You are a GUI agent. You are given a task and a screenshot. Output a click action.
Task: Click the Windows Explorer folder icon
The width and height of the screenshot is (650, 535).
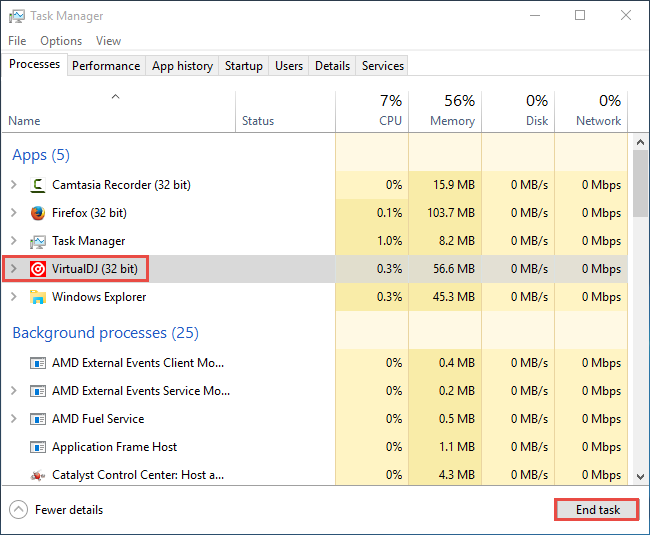pos(38,297)
